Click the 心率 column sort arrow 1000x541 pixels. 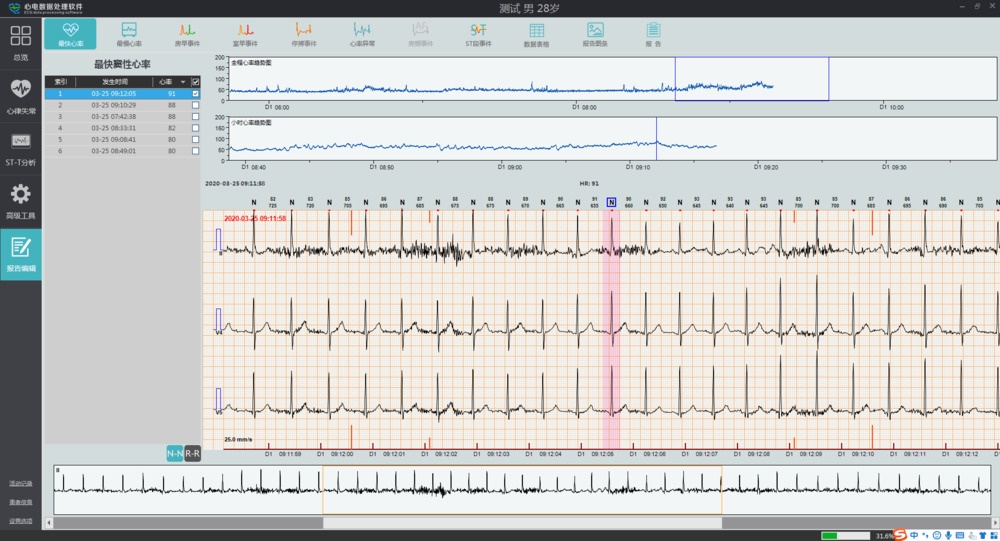tap(182, 82)
